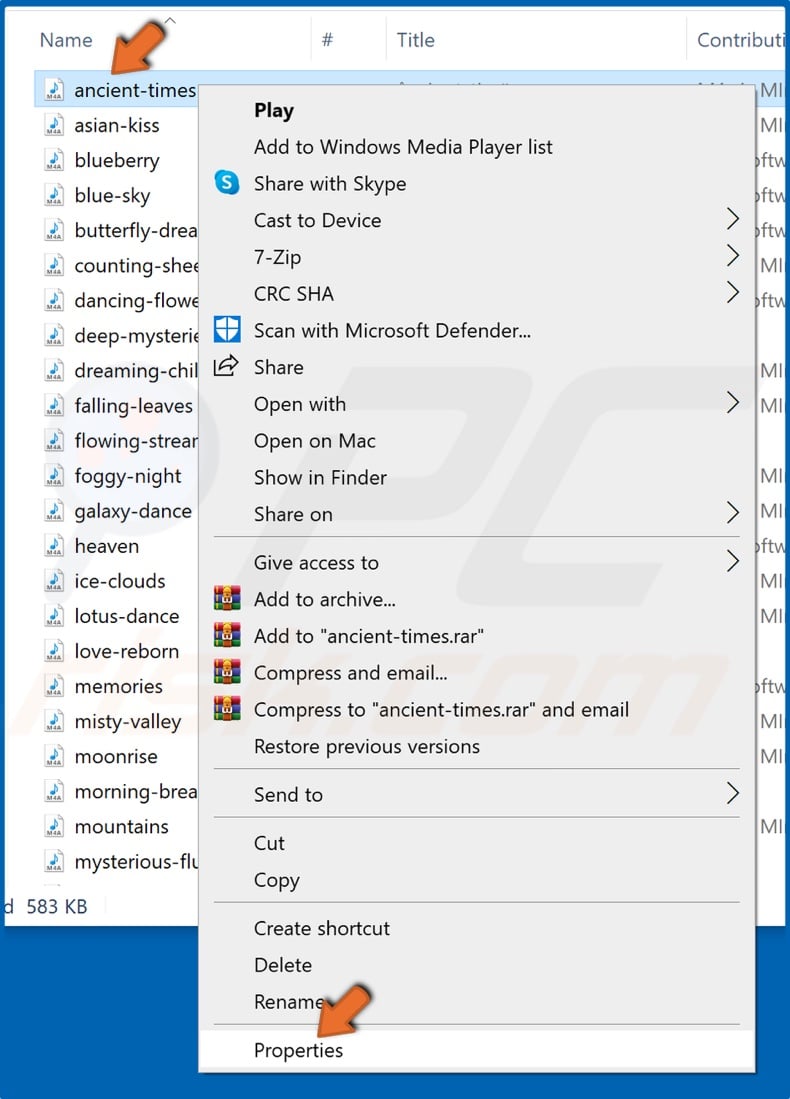The image size is (790, 1099).
Task: Click WinRAR icon beside Add to archive
Action: point(226,599)
